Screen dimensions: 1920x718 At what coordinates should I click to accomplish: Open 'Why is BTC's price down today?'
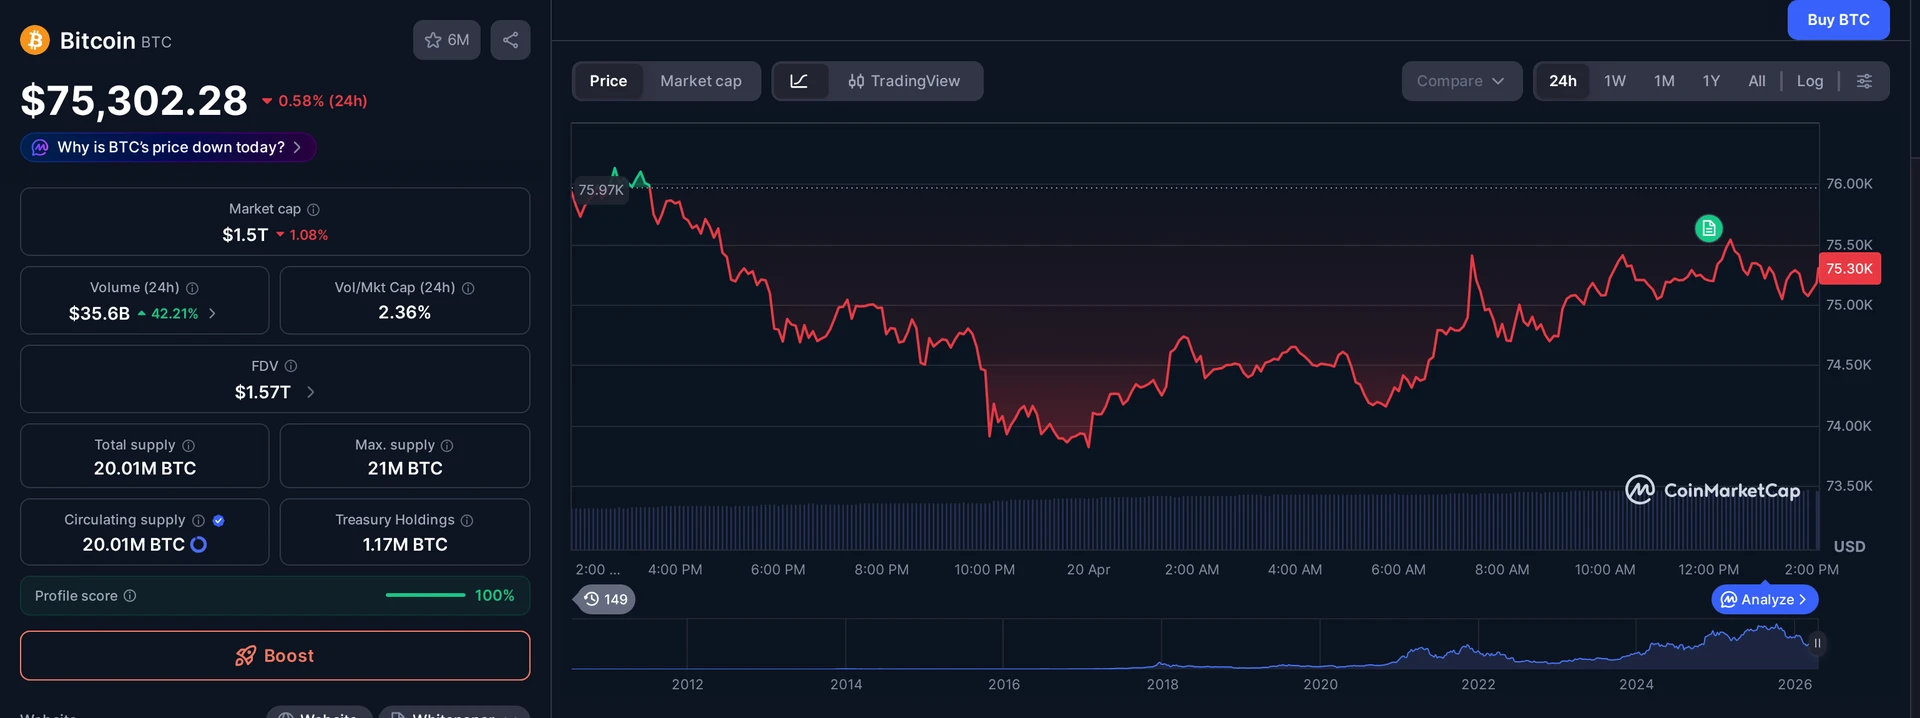(168, 147)
